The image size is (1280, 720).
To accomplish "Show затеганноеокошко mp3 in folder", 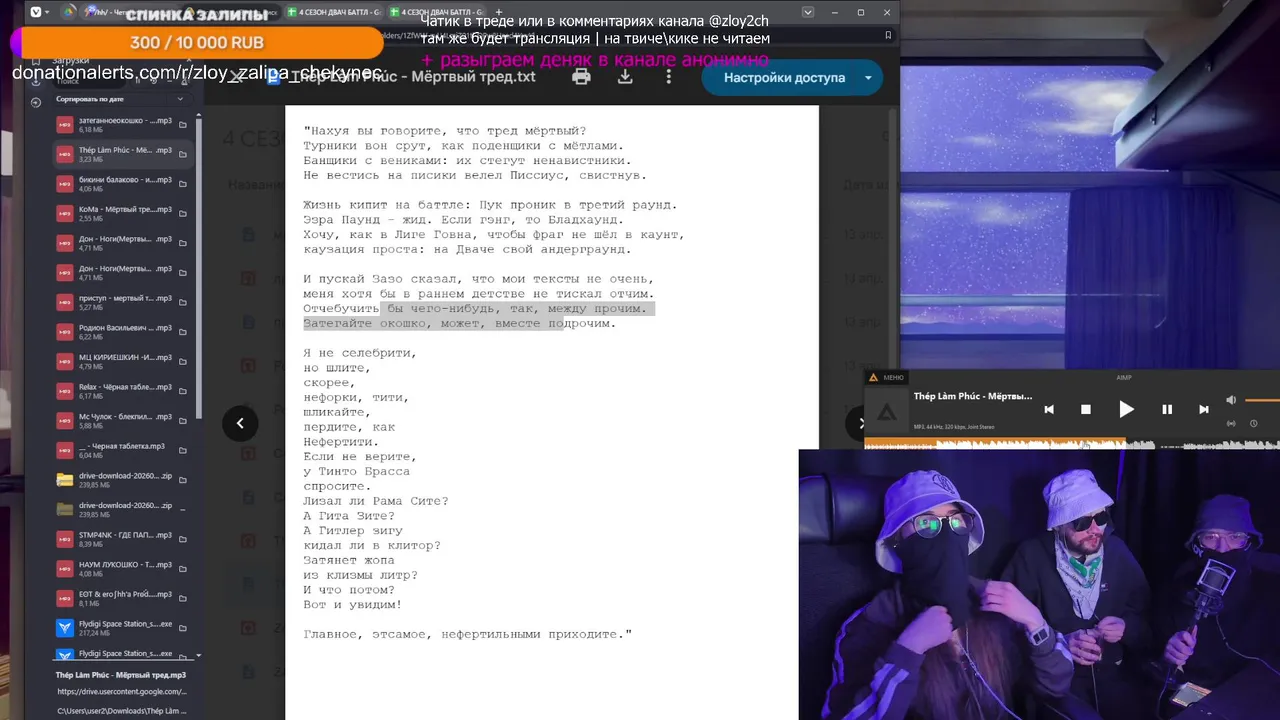I will coord(182,125).
